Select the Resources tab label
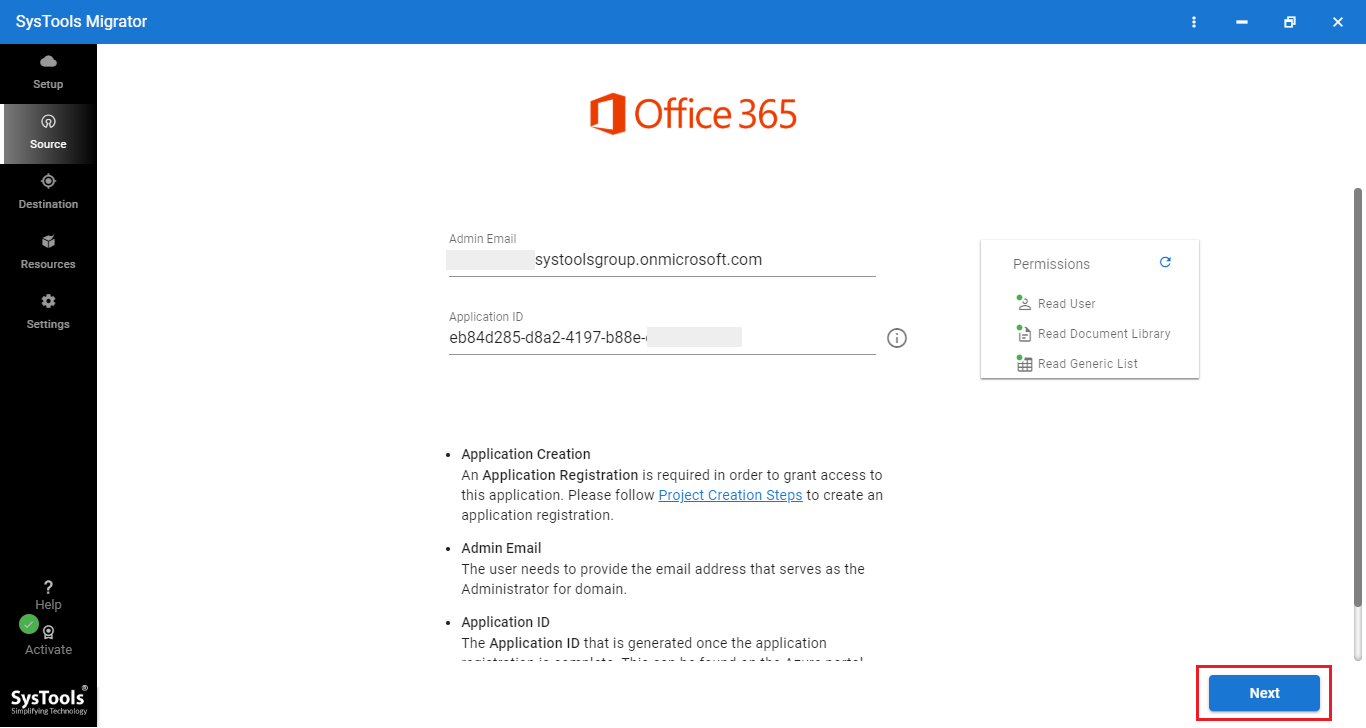The width and height of the screenshot is (1366, 728). pyautogui.click(x=48, y=264)
